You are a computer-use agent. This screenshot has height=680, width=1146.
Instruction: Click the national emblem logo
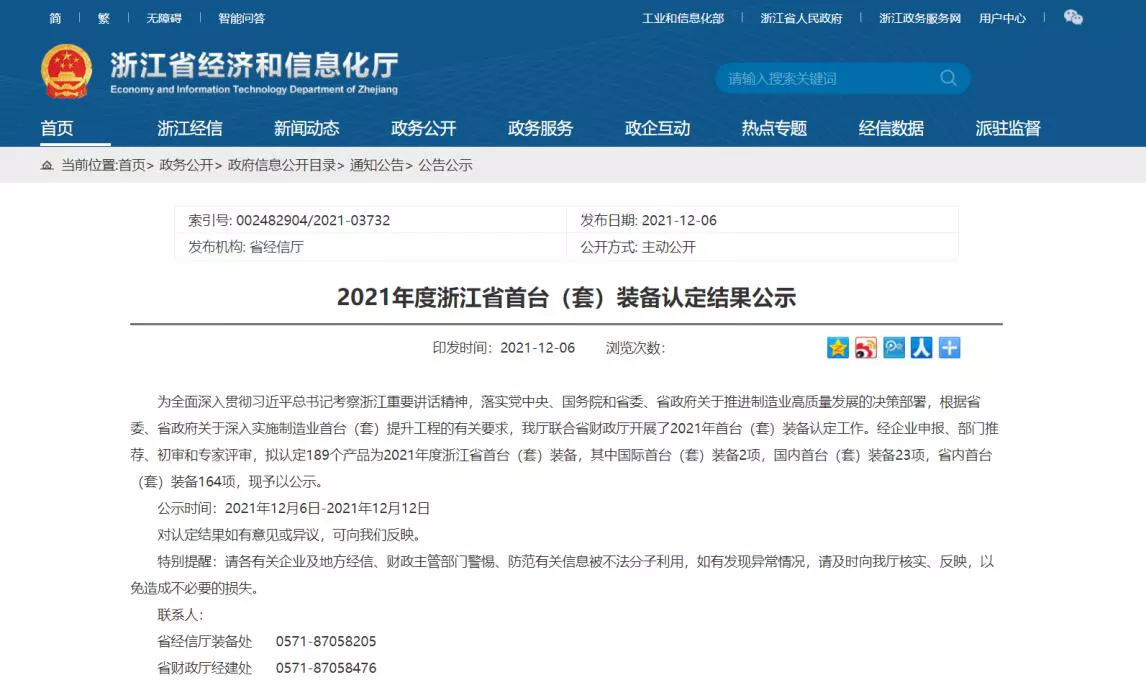pos(66,72)
